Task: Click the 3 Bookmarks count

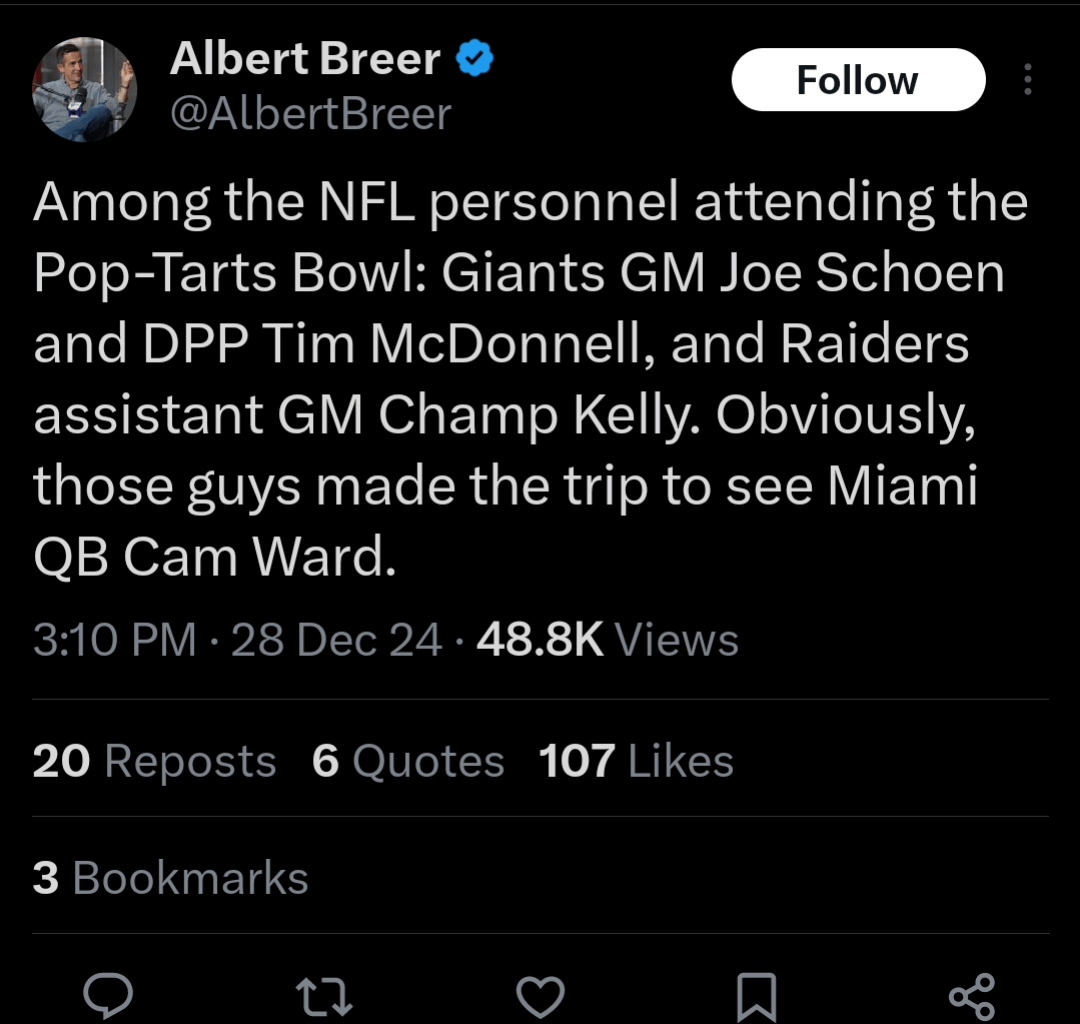Action: 170,879
